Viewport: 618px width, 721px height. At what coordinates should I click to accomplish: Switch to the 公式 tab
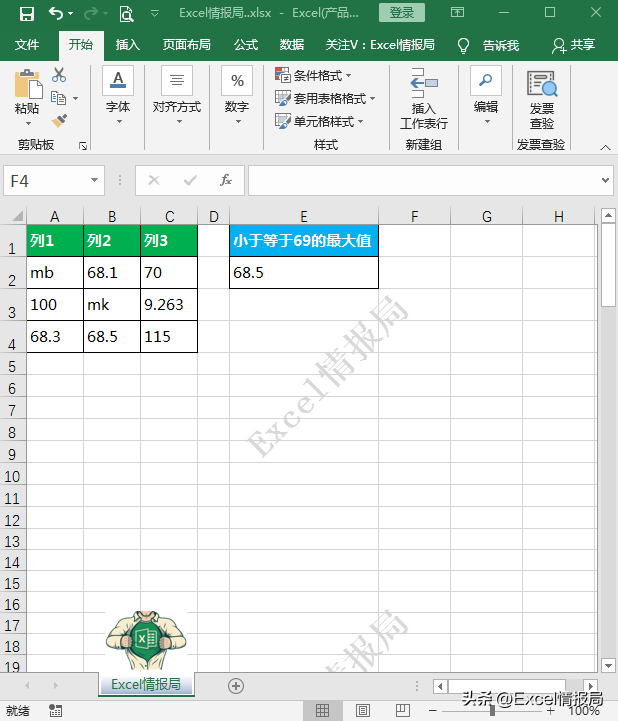246,45
